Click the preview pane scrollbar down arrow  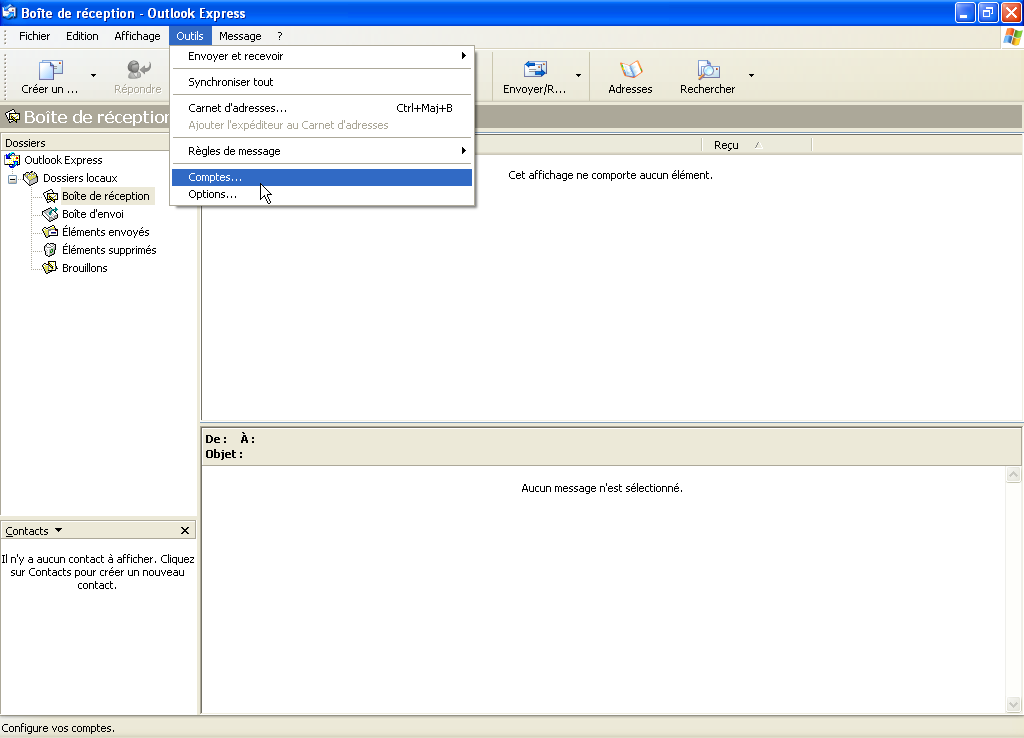pos(1014,704)
